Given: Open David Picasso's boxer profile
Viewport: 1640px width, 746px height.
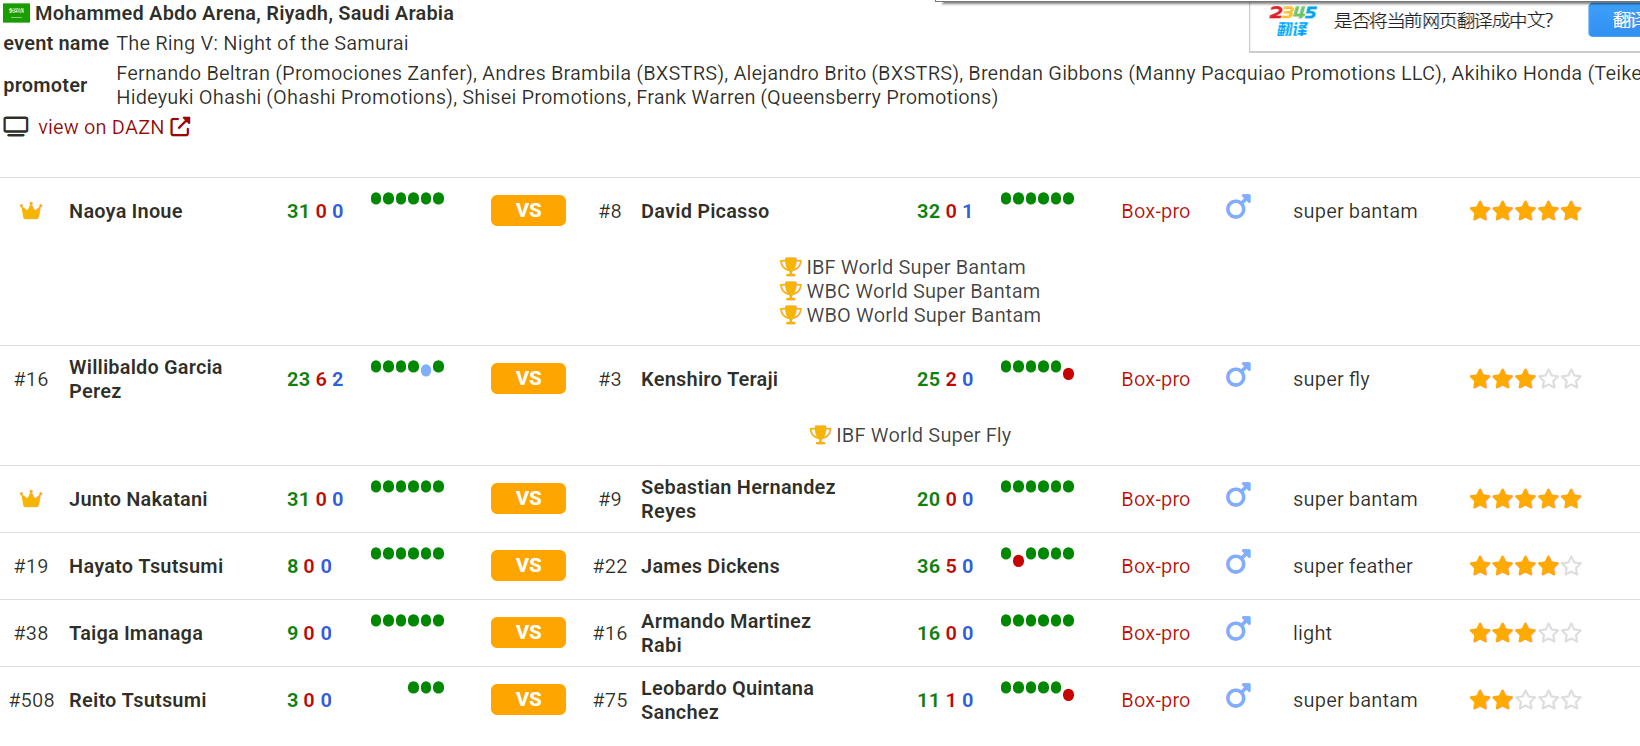Looking at the screenshot, I should tap(705, 211).
